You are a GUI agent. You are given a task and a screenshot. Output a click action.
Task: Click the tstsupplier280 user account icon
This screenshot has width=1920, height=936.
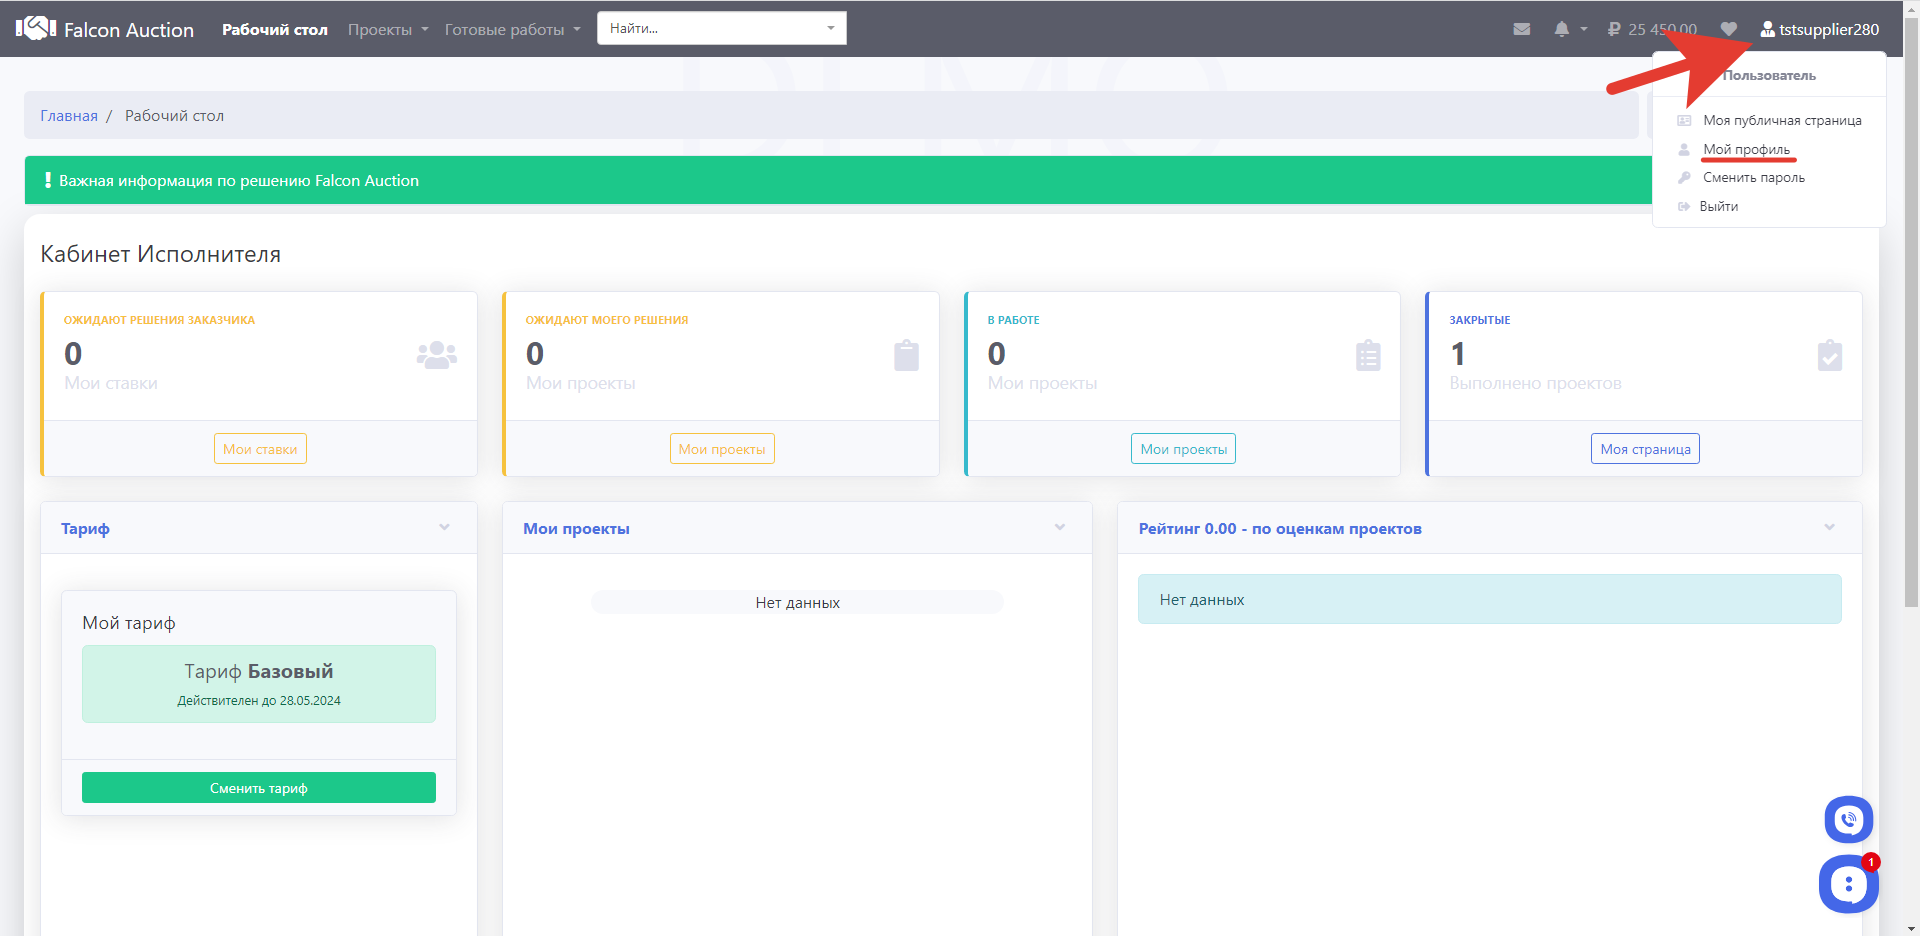click(1767, 29)
